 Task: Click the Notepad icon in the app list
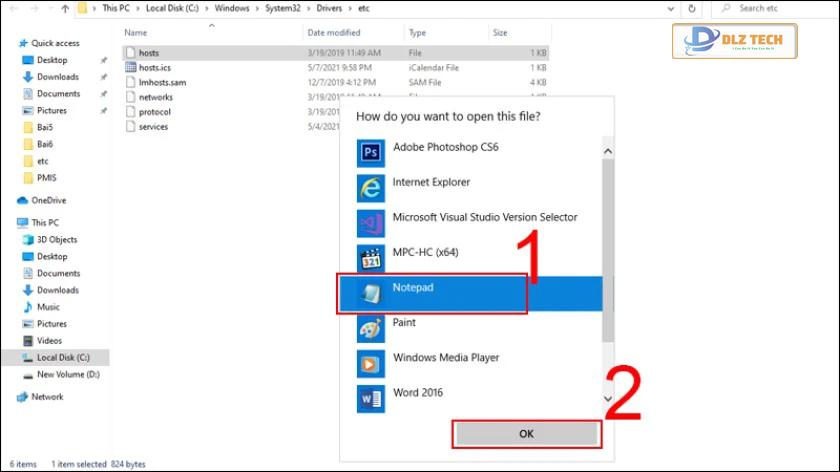click(371, 293)
